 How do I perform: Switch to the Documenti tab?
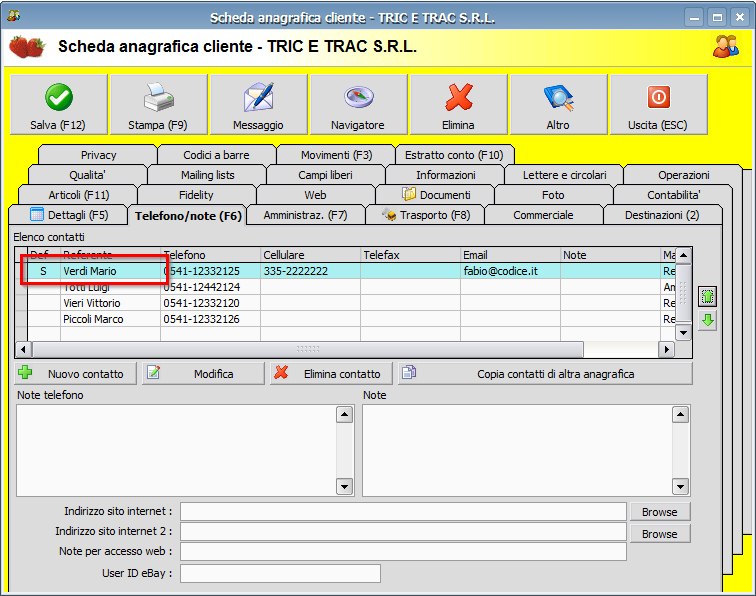pyautogui.click(x=436, y=195)
